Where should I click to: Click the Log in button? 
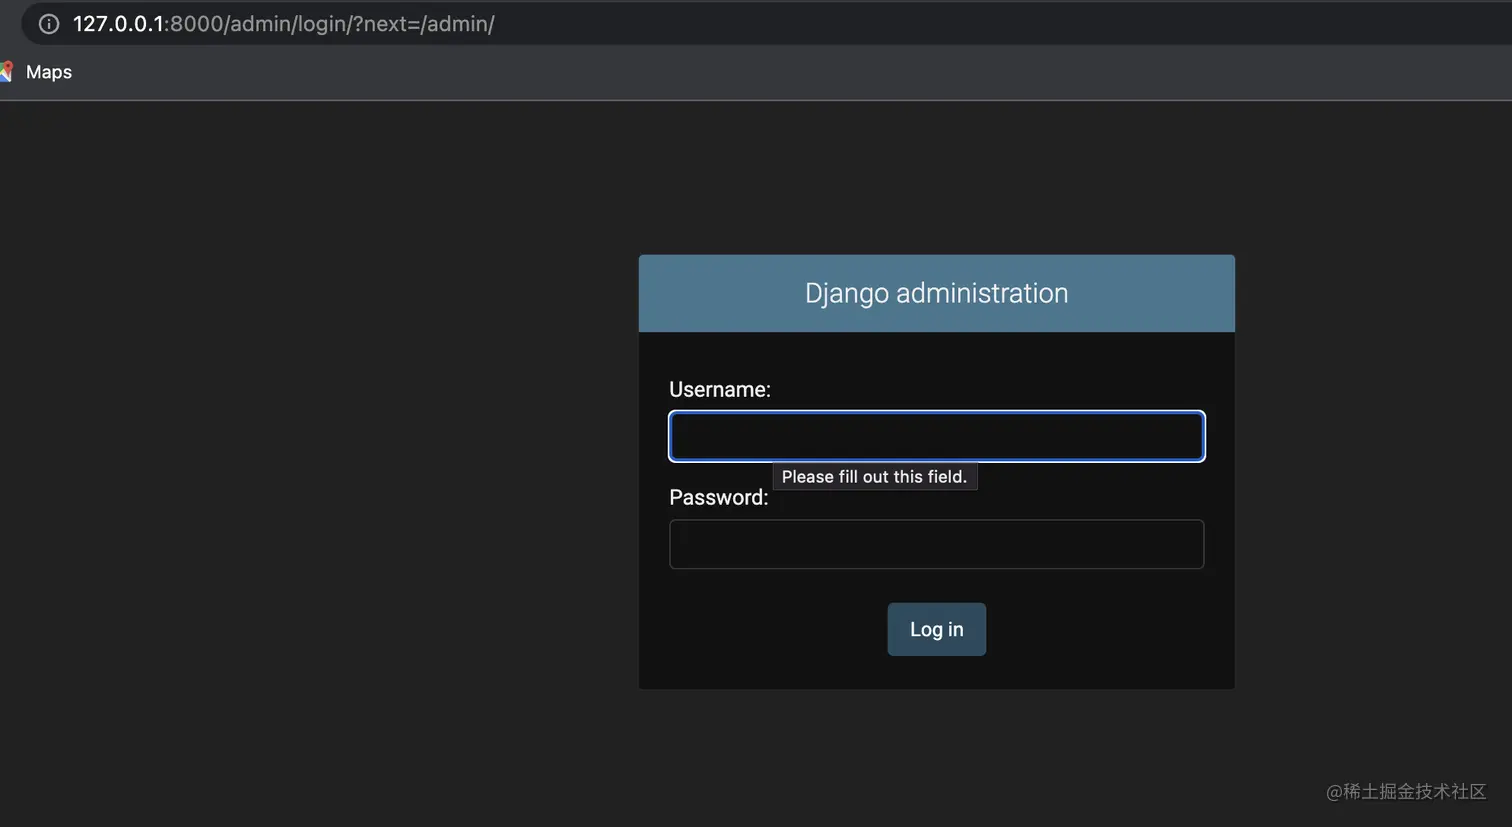pos(936,629)
